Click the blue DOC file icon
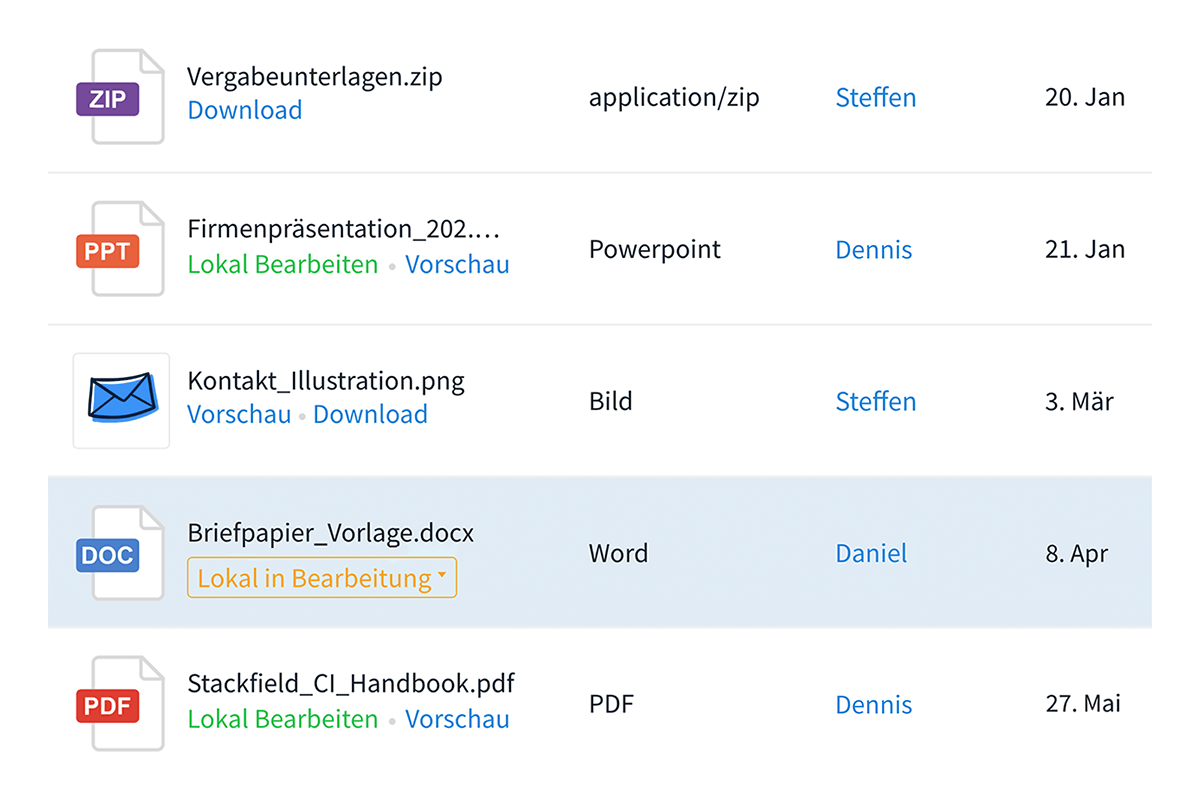Image resolution: width=1200 pixels, height=800 pixels. pyautogui.click(x=120, y=553)
